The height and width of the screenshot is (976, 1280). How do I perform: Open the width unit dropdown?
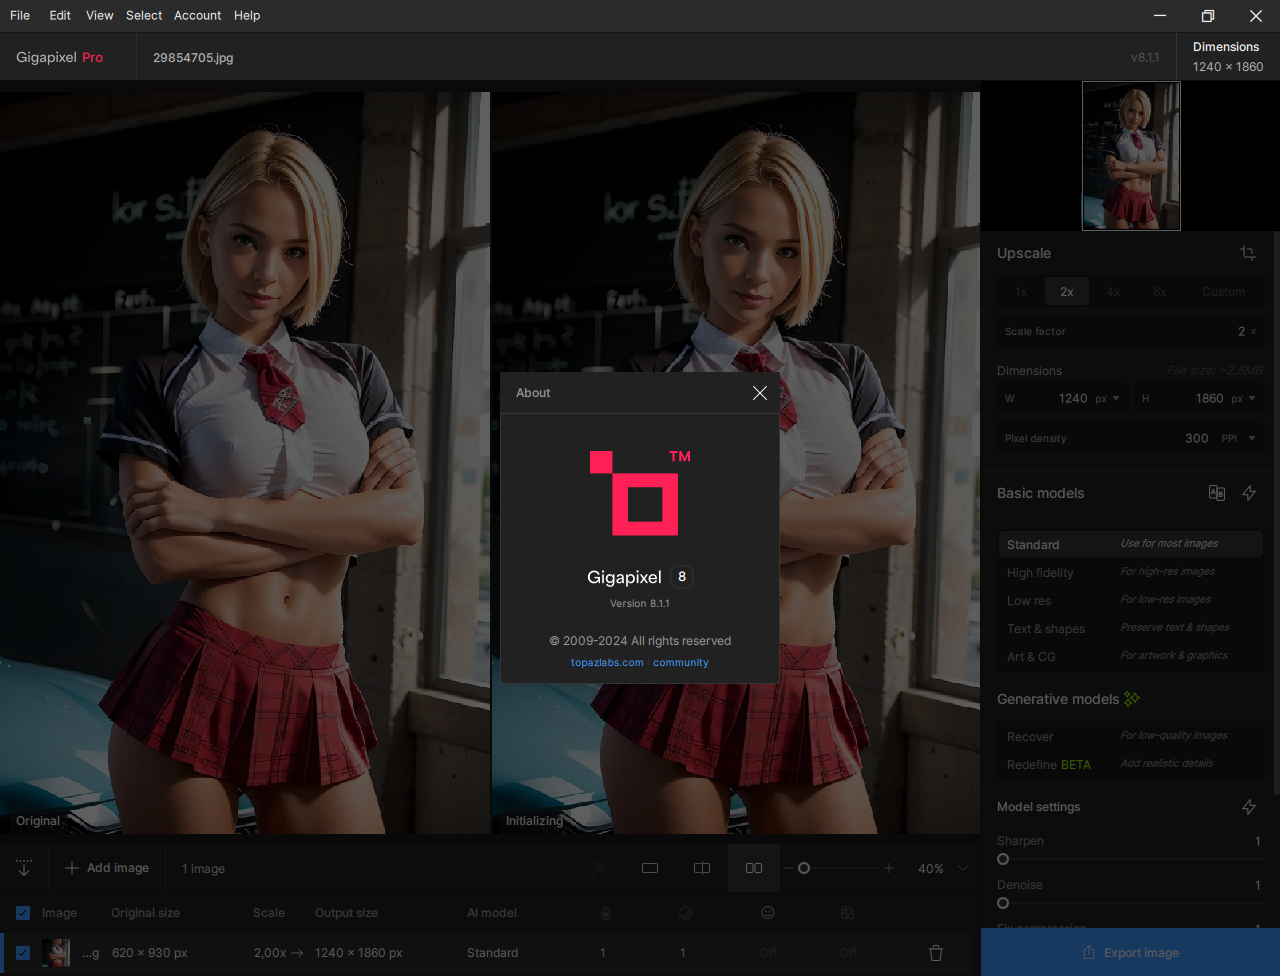(x=1108, y=398)
